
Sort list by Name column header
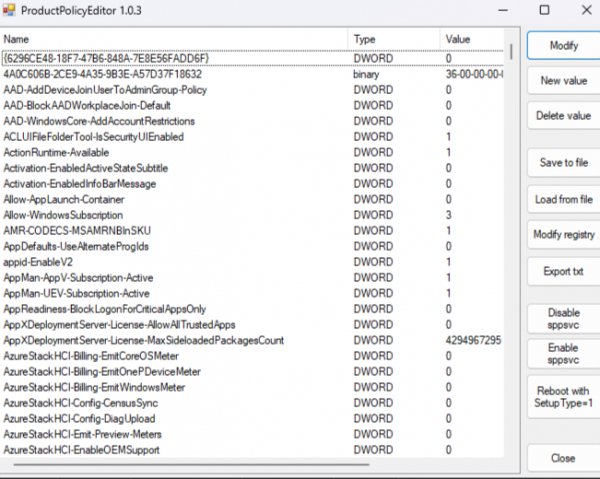click(174, 39)
